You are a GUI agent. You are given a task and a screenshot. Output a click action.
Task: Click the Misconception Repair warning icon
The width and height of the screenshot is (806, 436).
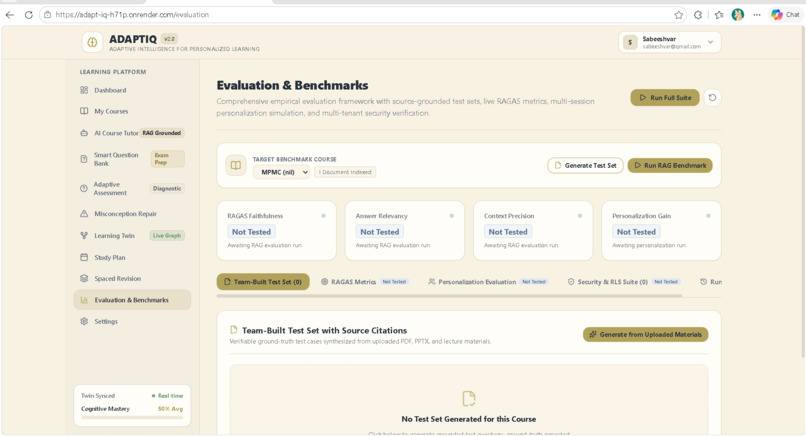click(84, 213)
